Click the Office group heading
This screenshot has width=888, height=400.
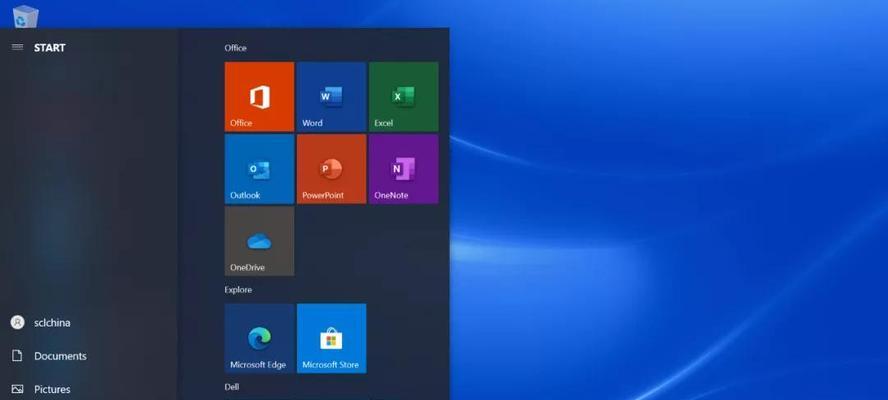(236, 48)
